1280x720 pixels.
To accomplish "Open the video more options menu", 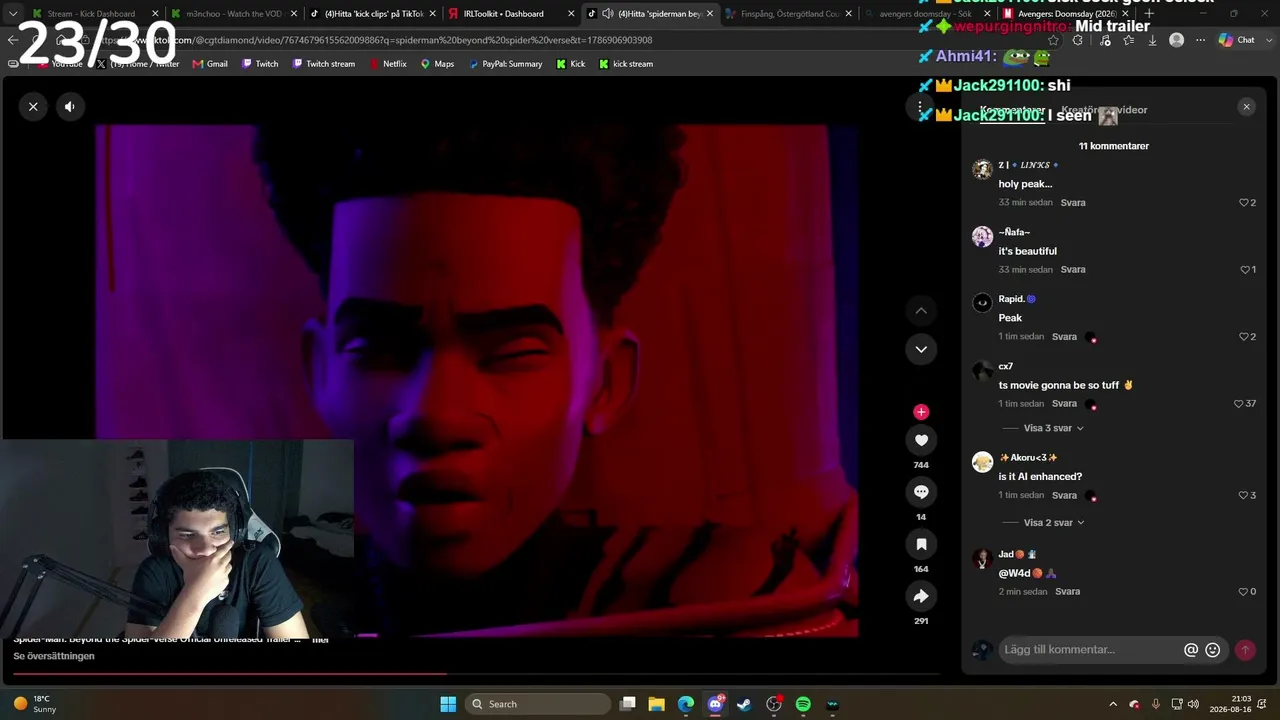I will 920,106.
